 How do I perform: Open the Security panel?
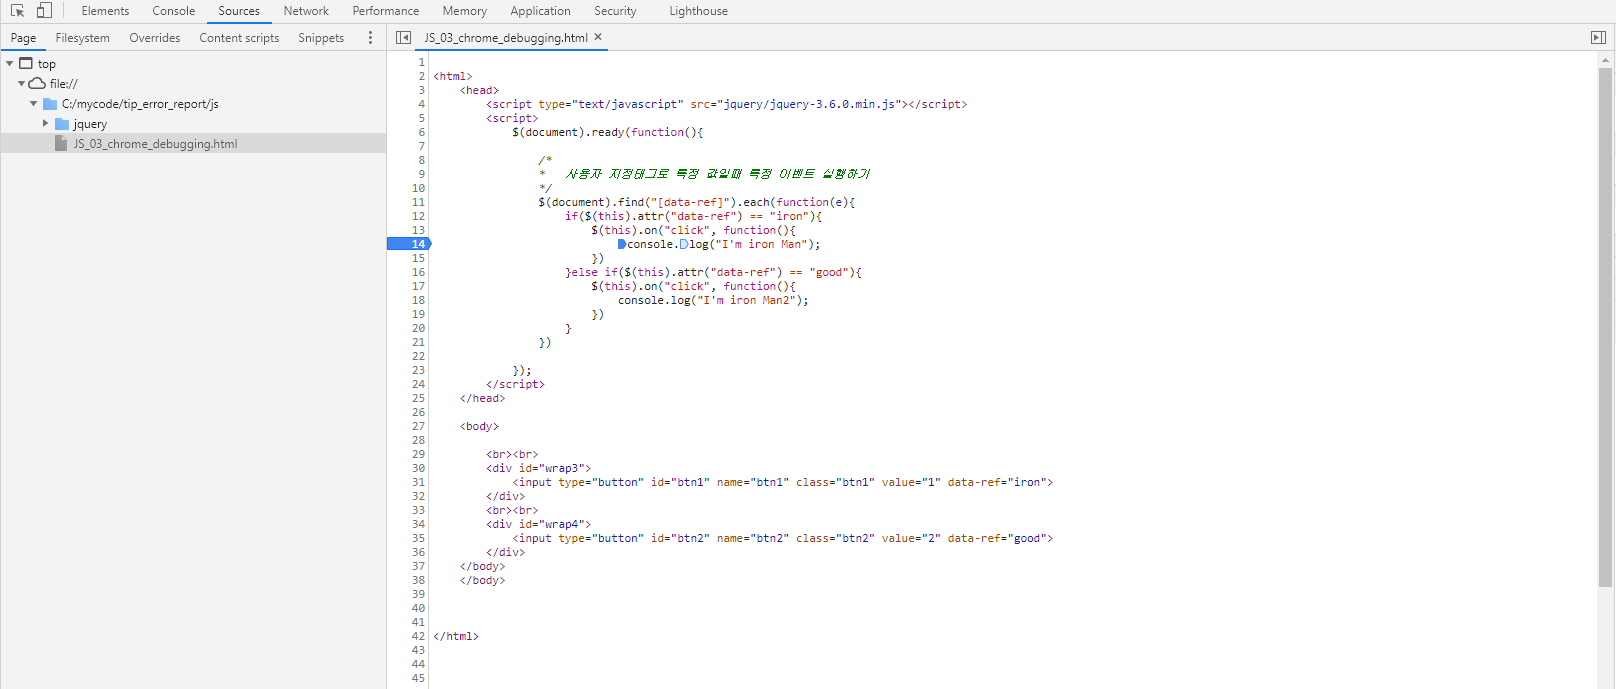pyautogui.click(x=615, y=11)
